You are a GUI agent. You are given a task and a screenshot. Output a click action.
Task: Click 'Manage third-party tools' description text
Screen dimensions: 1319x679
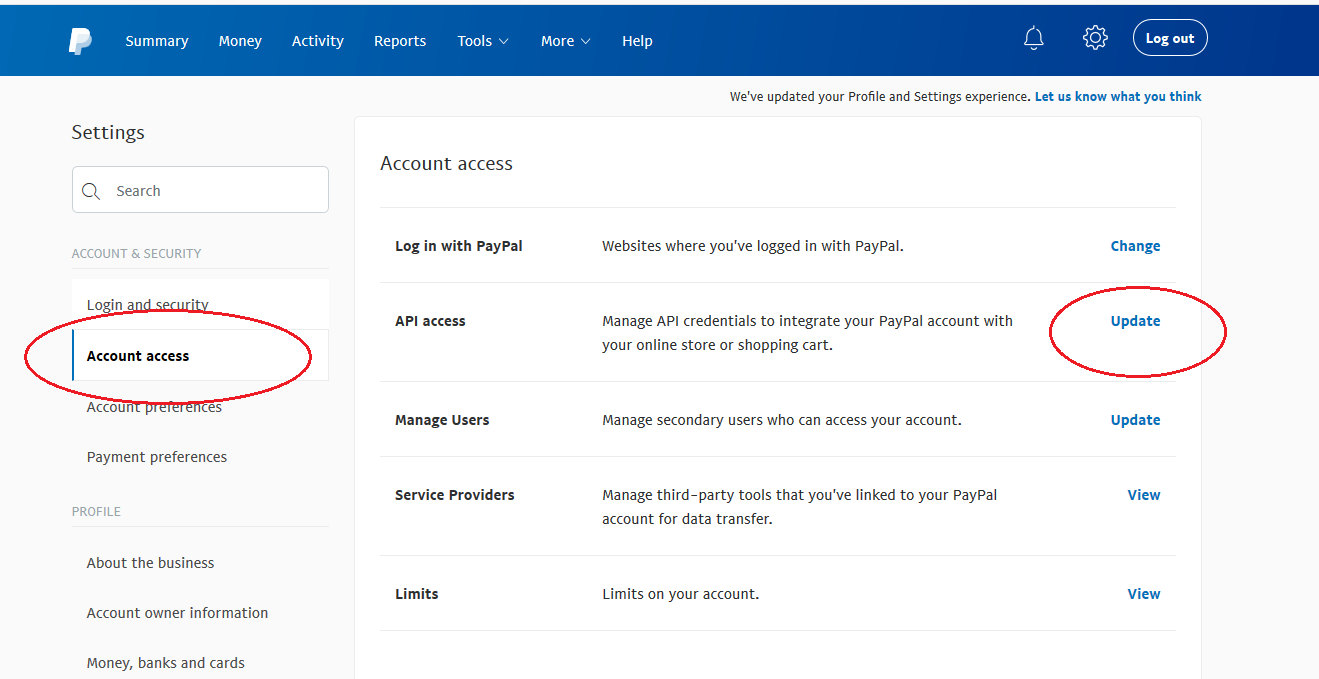(800, 507)
